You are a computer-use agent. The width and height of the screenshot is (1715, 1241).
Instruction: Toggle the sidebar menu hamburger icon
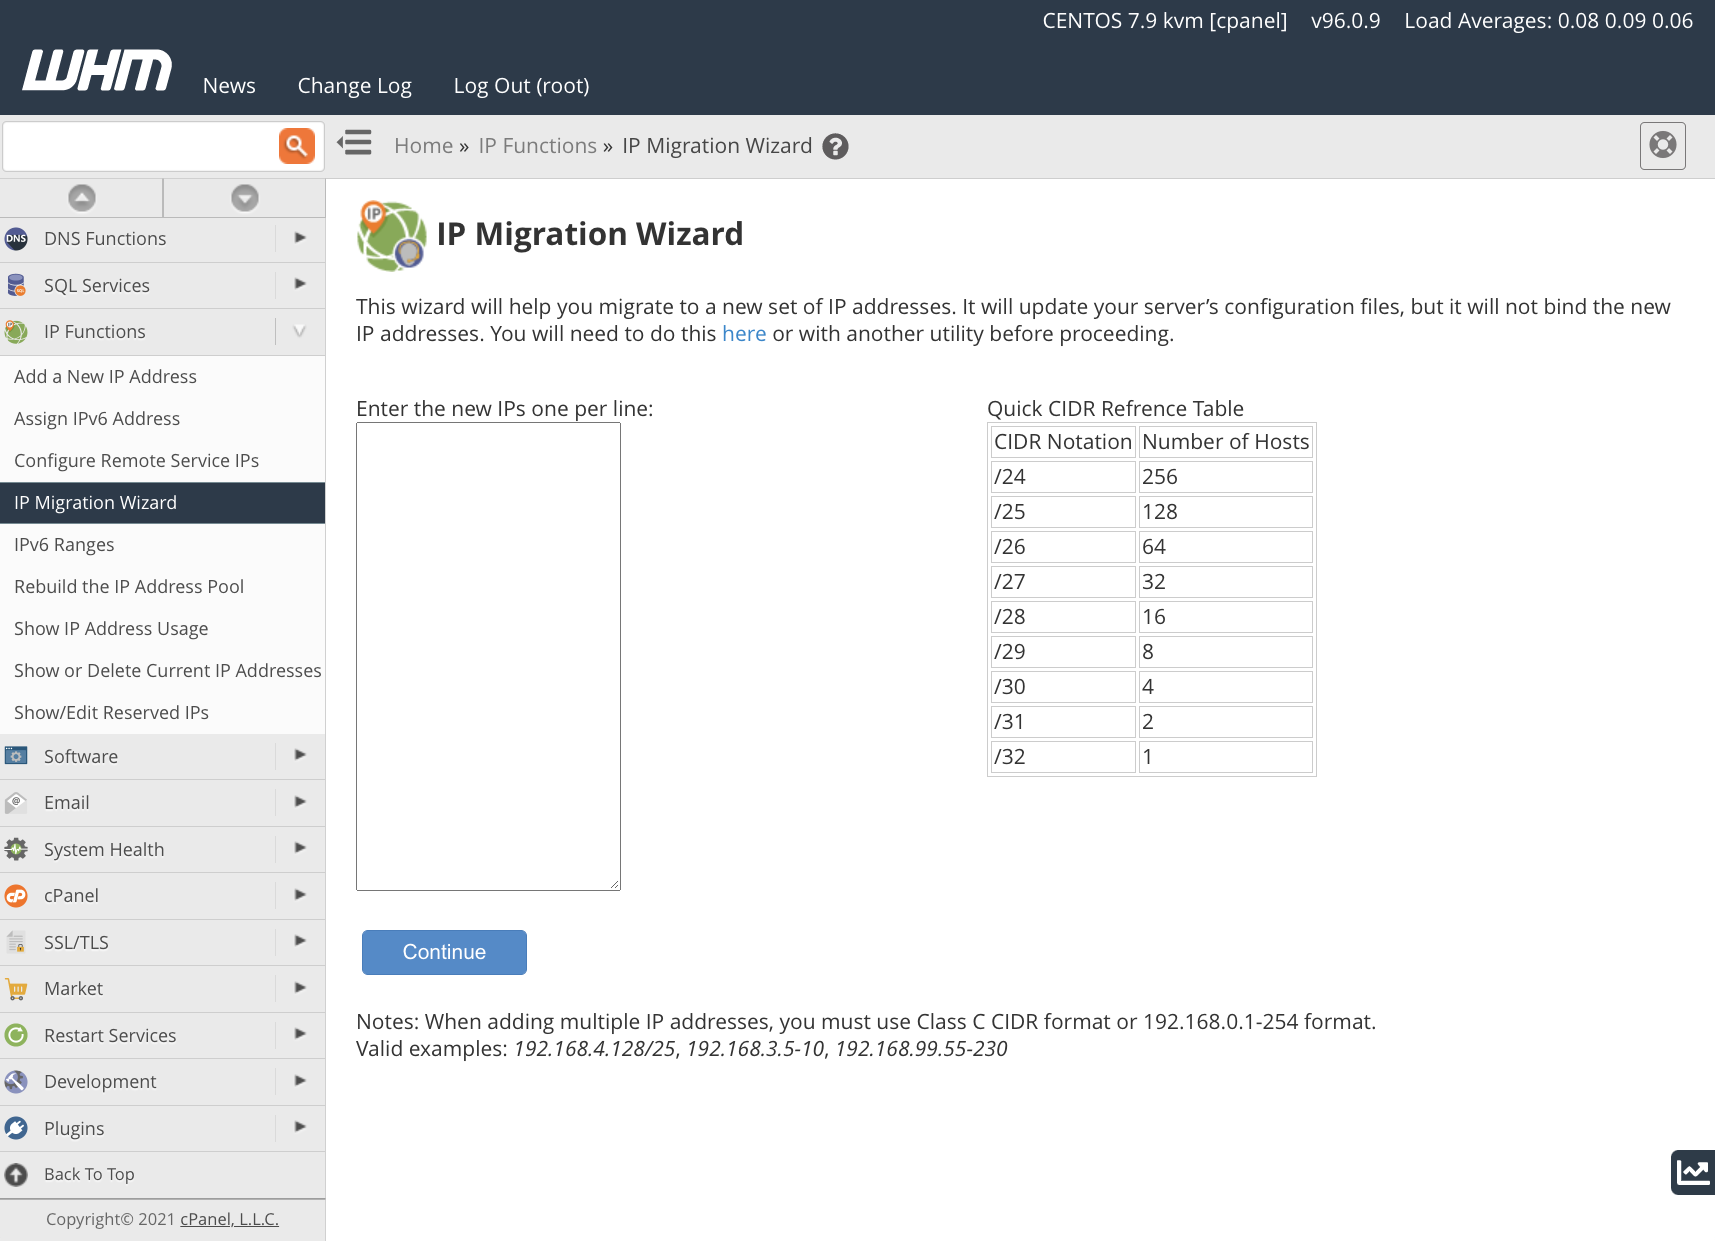point(354,144)
